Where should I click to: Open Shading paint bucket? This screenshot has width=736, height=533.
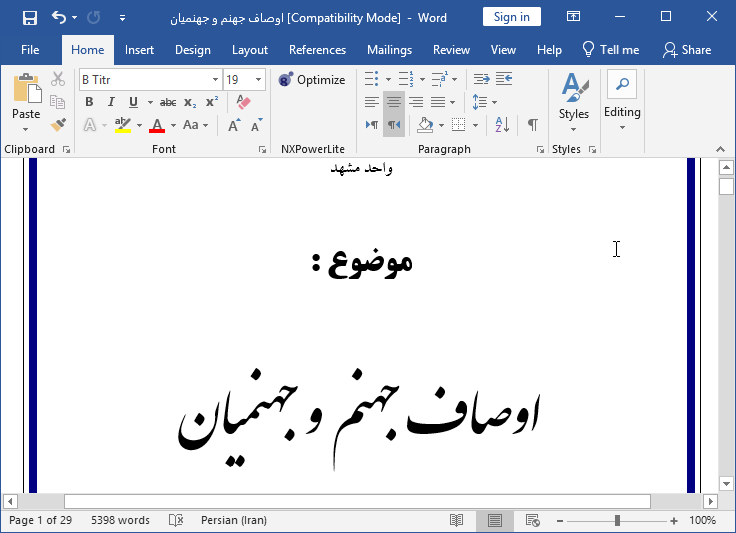(425, 125)
